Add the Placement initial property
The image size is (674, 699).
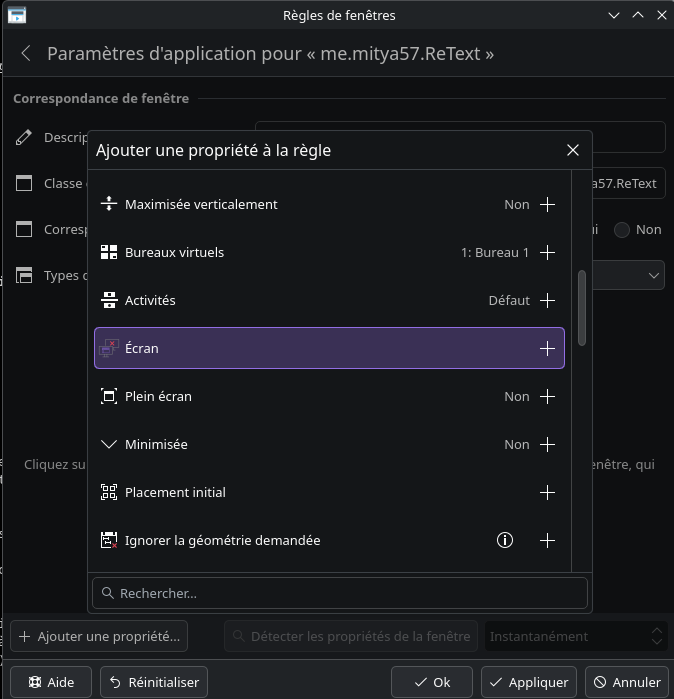pos(547,492)
